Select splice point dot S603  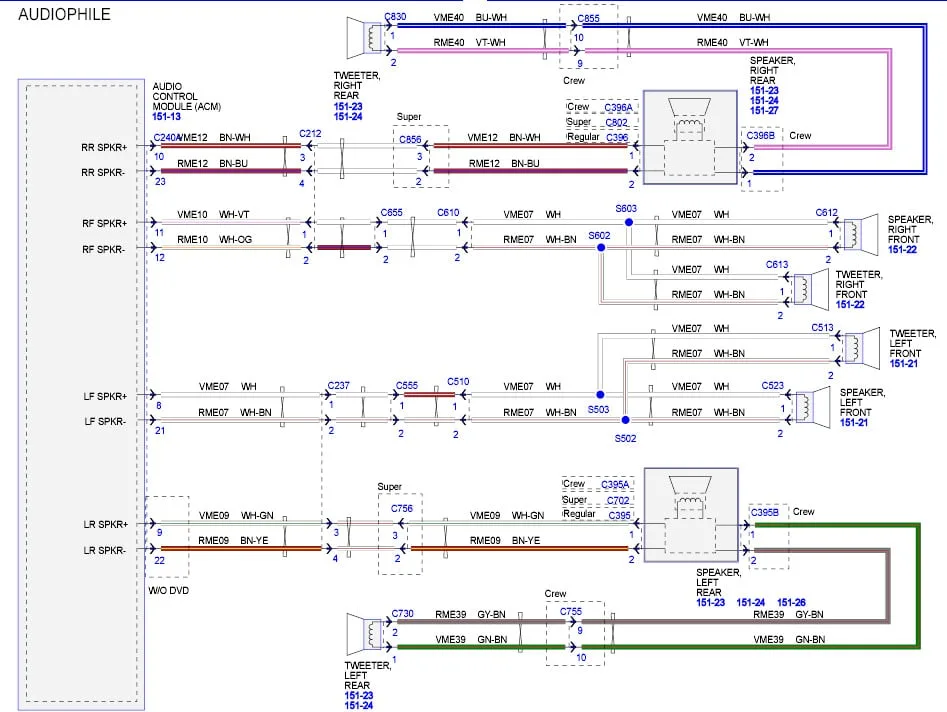(629, 222)
